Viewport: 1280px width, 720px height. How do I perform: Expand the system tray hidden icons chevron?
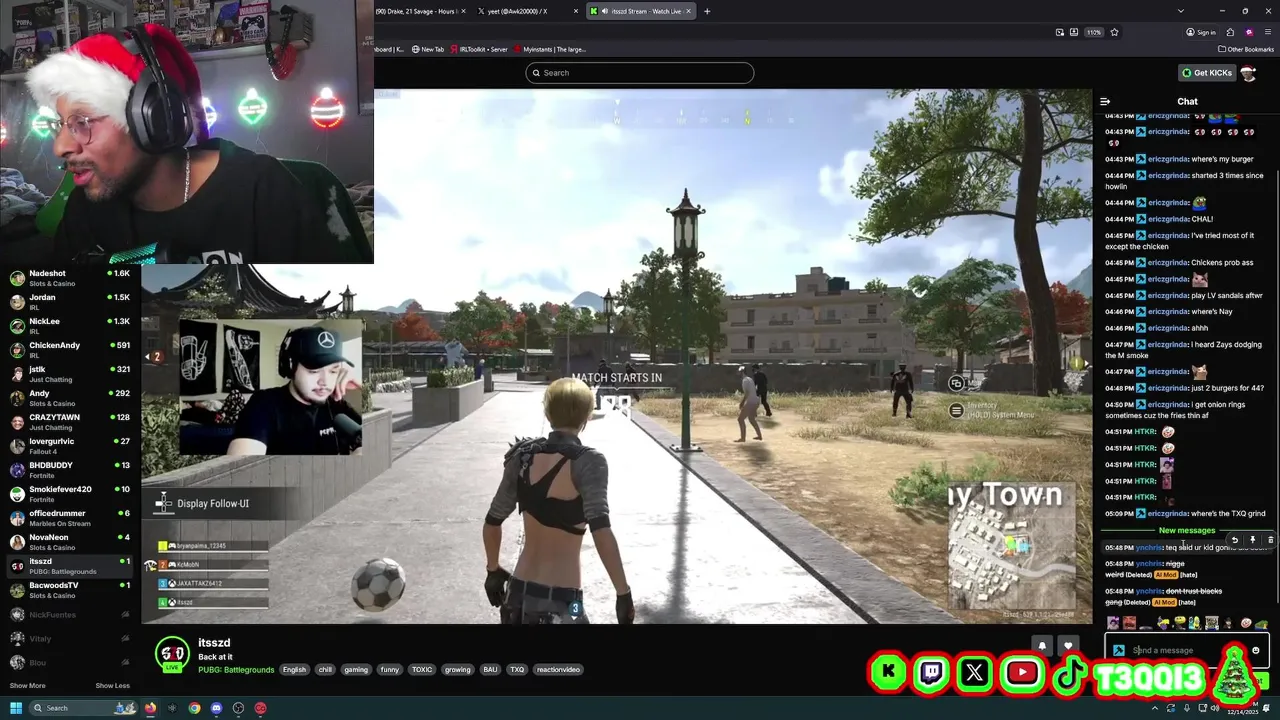1156,708
